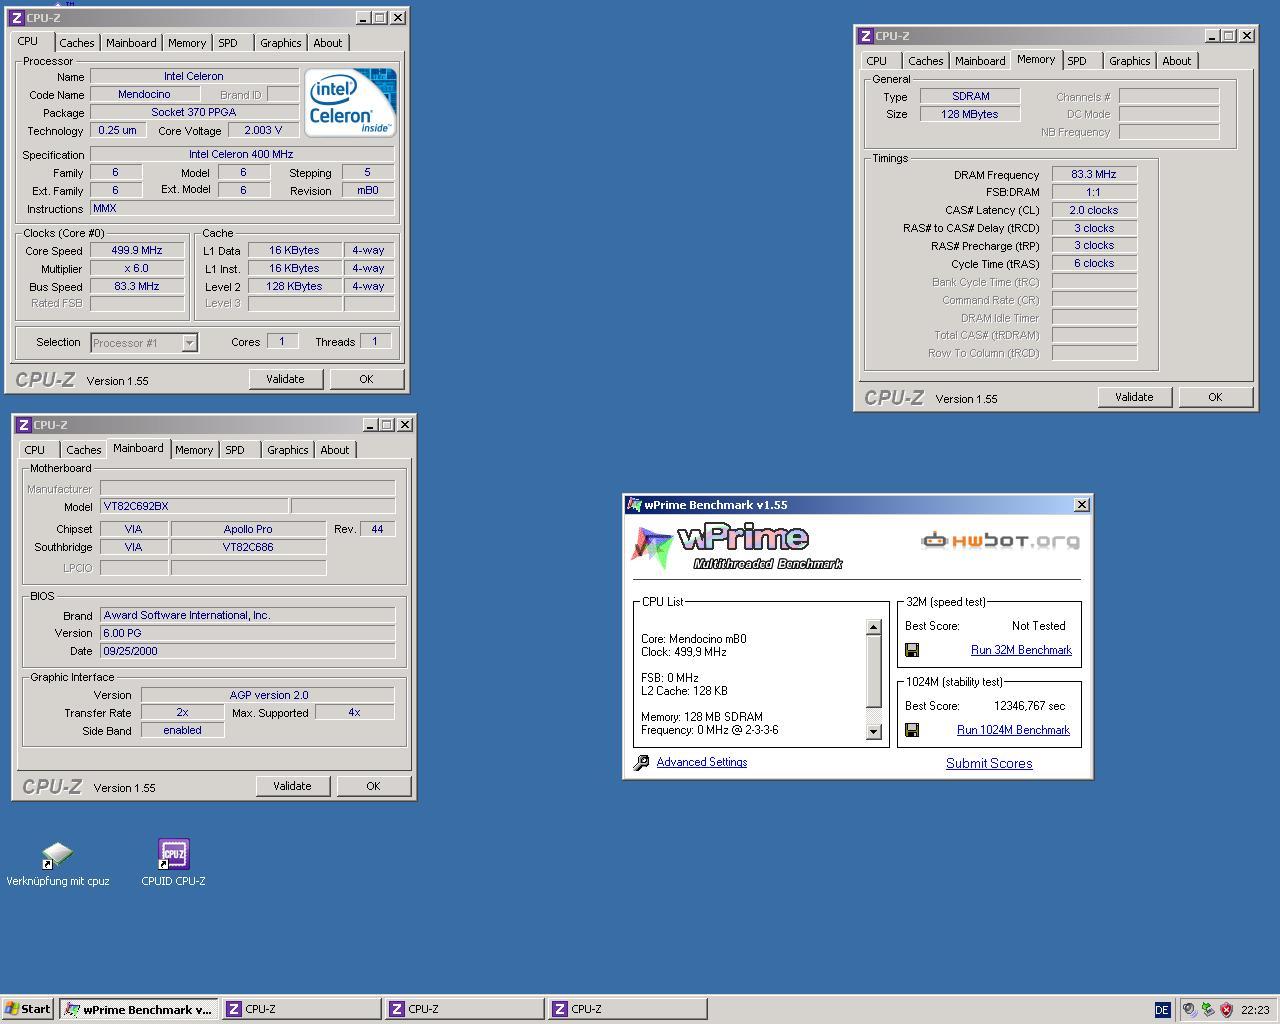Open About tab in Memory window
This screenshot has width=1280, height=1024.
point(1176,61)
